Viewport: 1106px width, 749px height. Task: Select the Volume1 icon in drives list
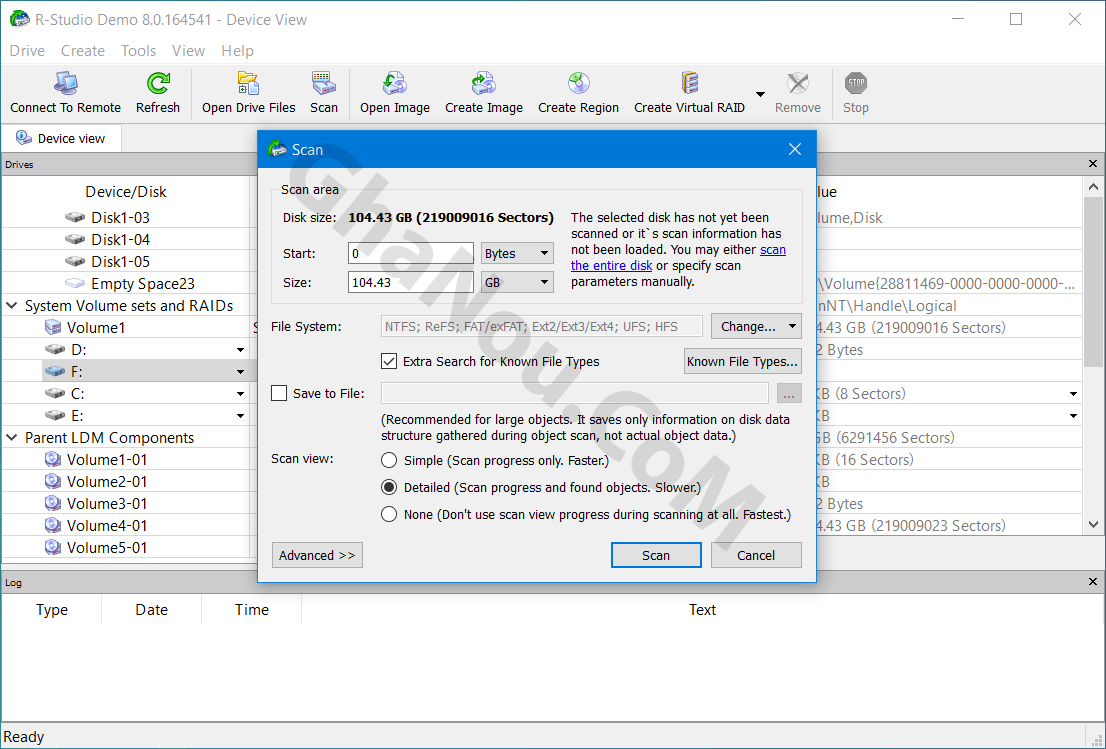tap(53, 327)
